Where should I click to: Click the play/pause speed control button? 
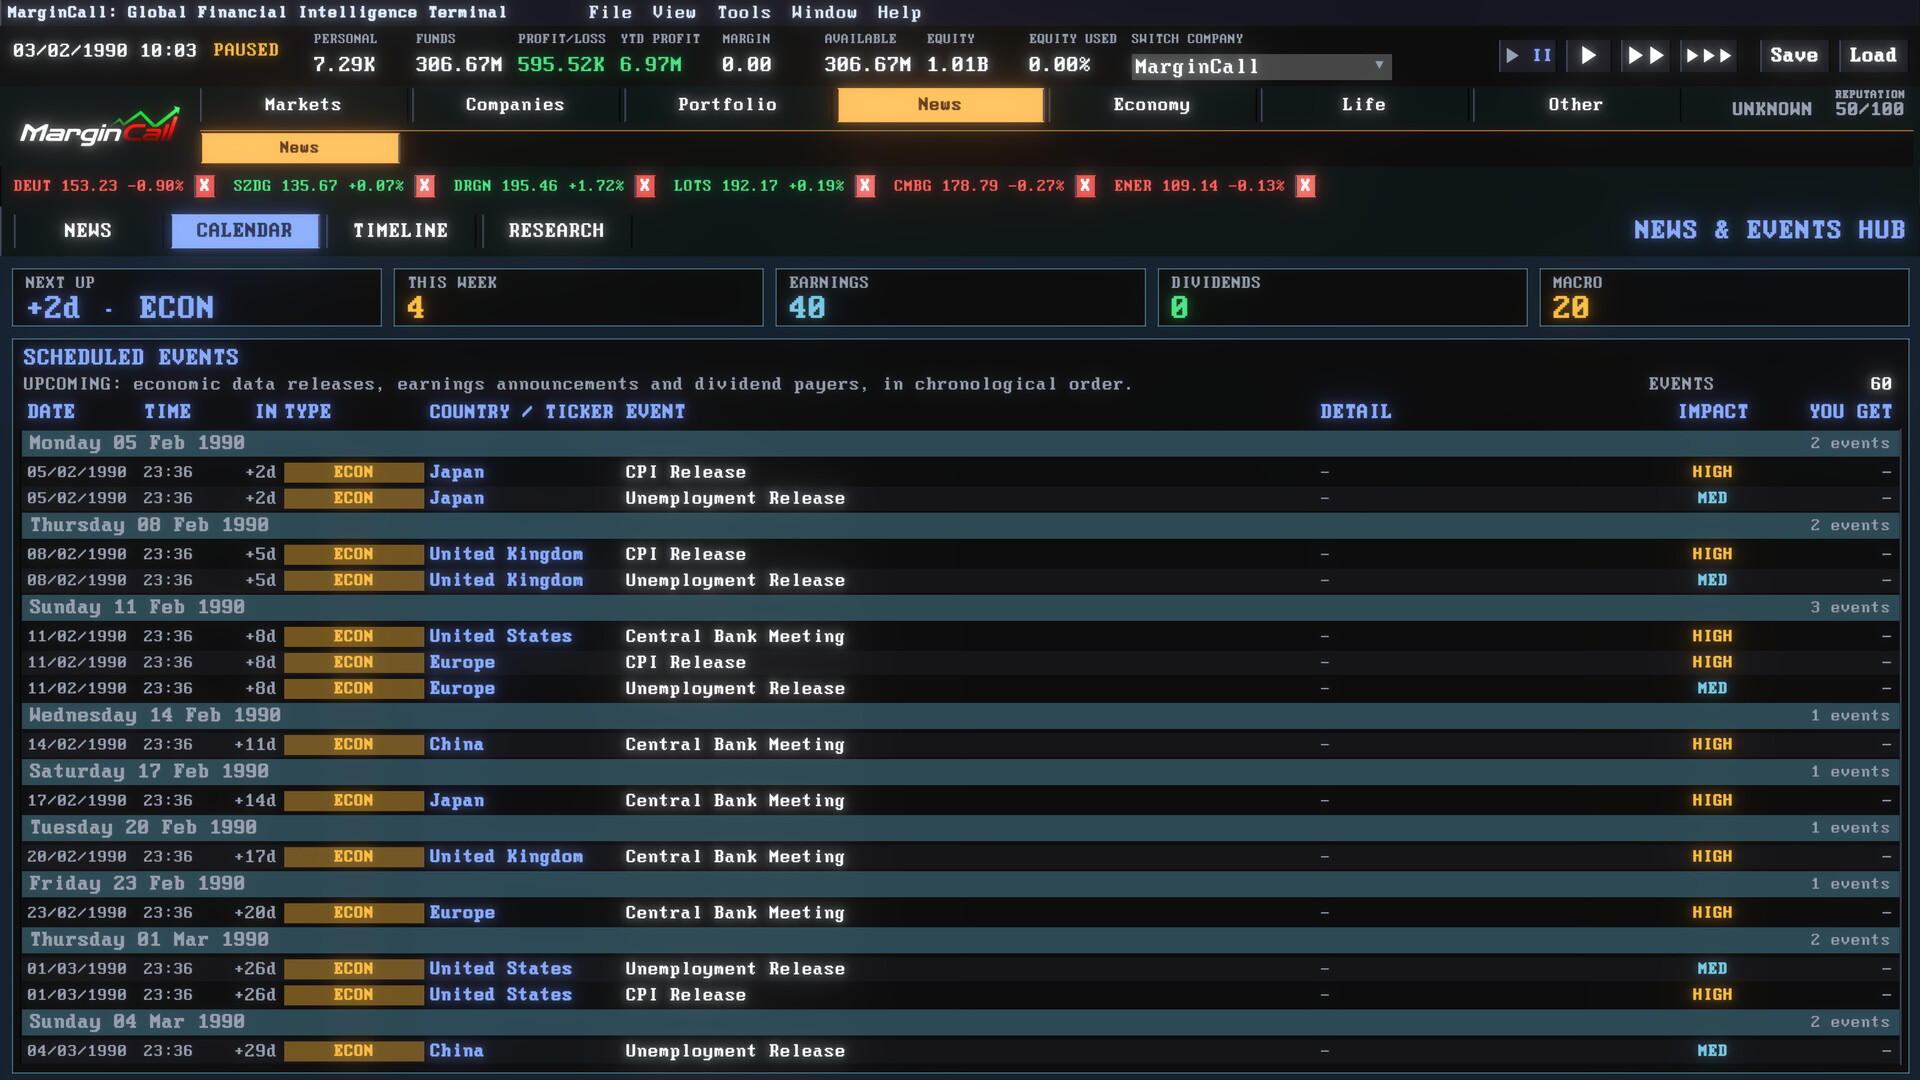coord(1528,56)
